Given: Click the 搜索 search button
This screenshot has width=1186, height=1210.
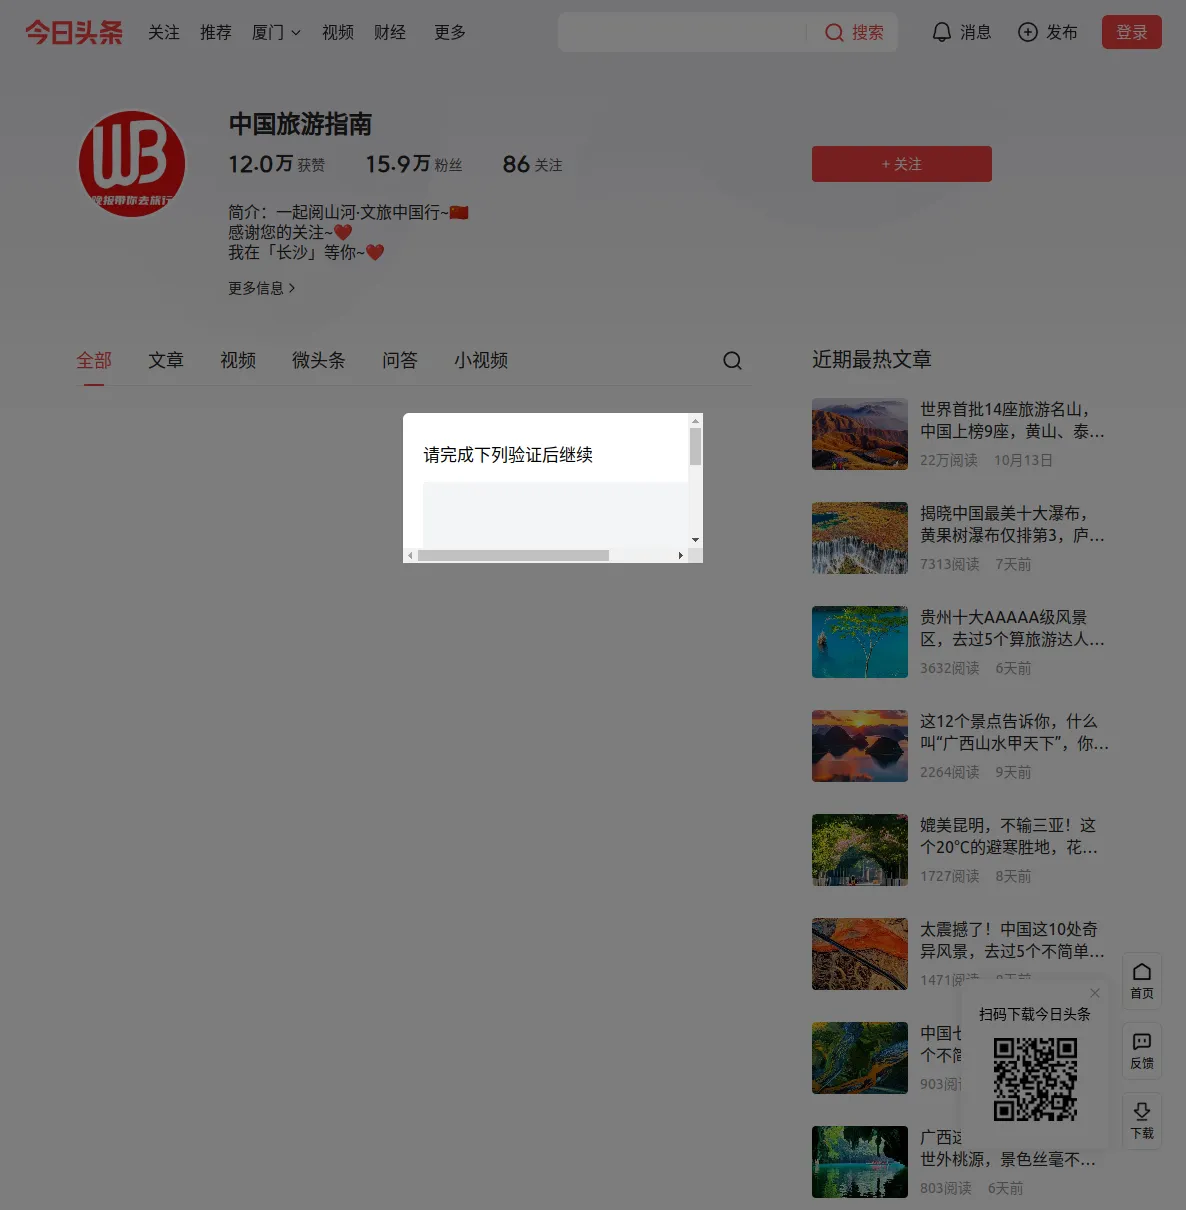Looking at the screenshot, I should coord(855,32).
